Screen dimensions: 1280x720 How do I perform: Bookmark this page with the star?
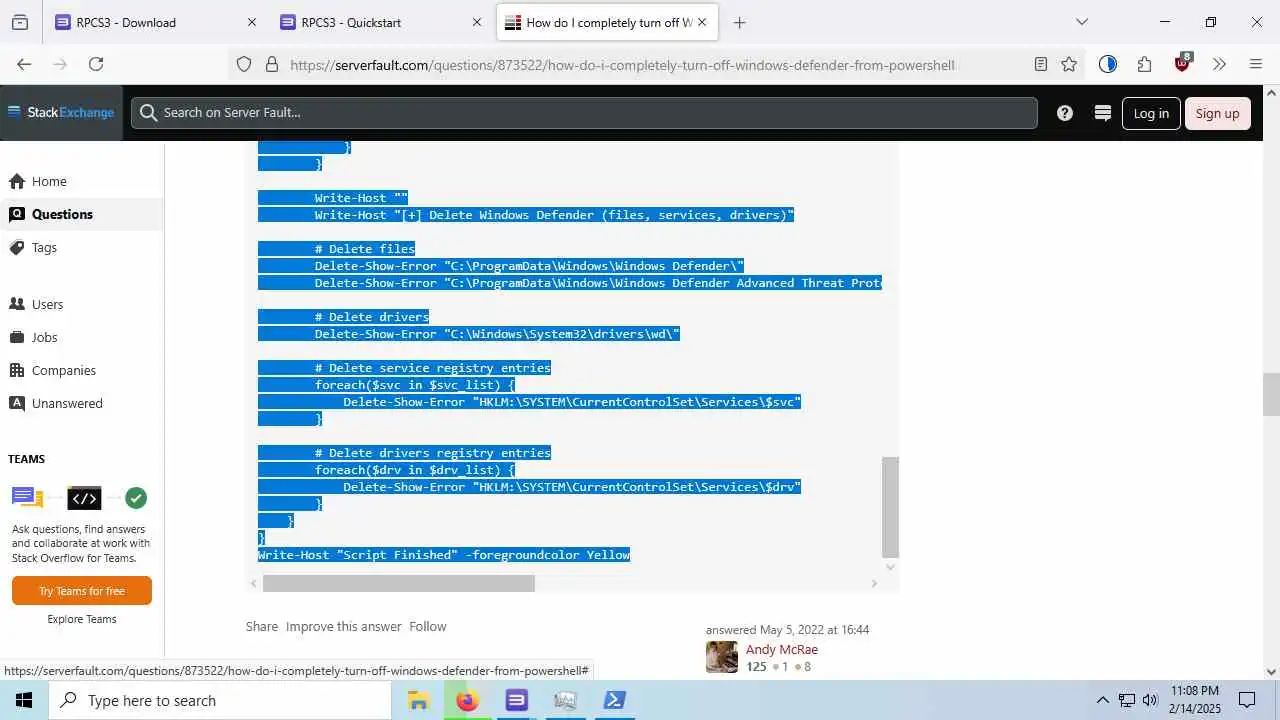pos(1069,64)
